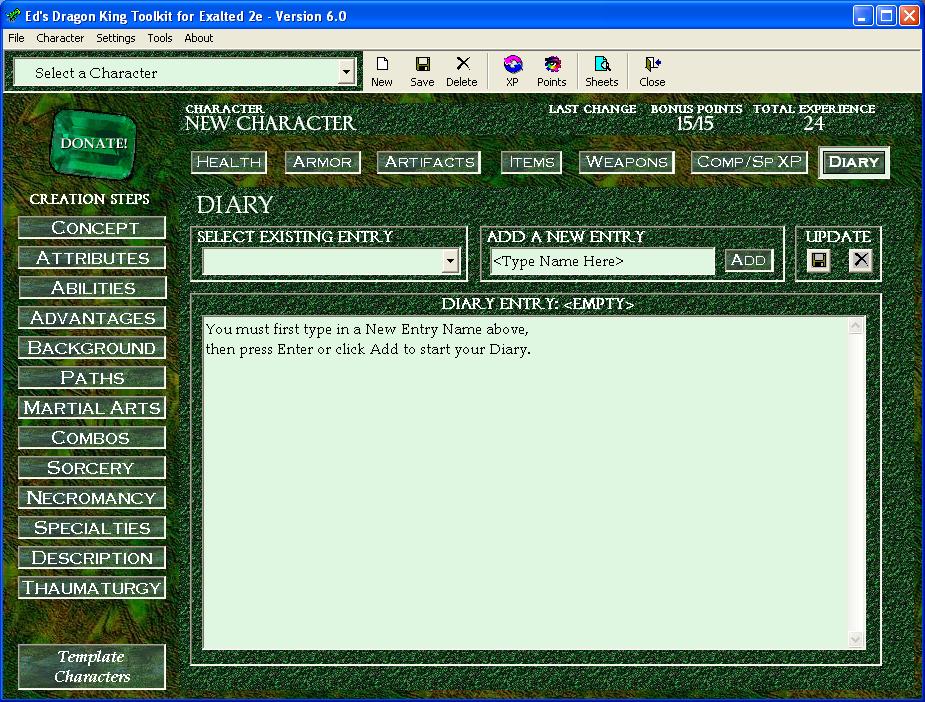
Task: Open the Settings menu
Action: pyautogui.click(x=116, y=38)
